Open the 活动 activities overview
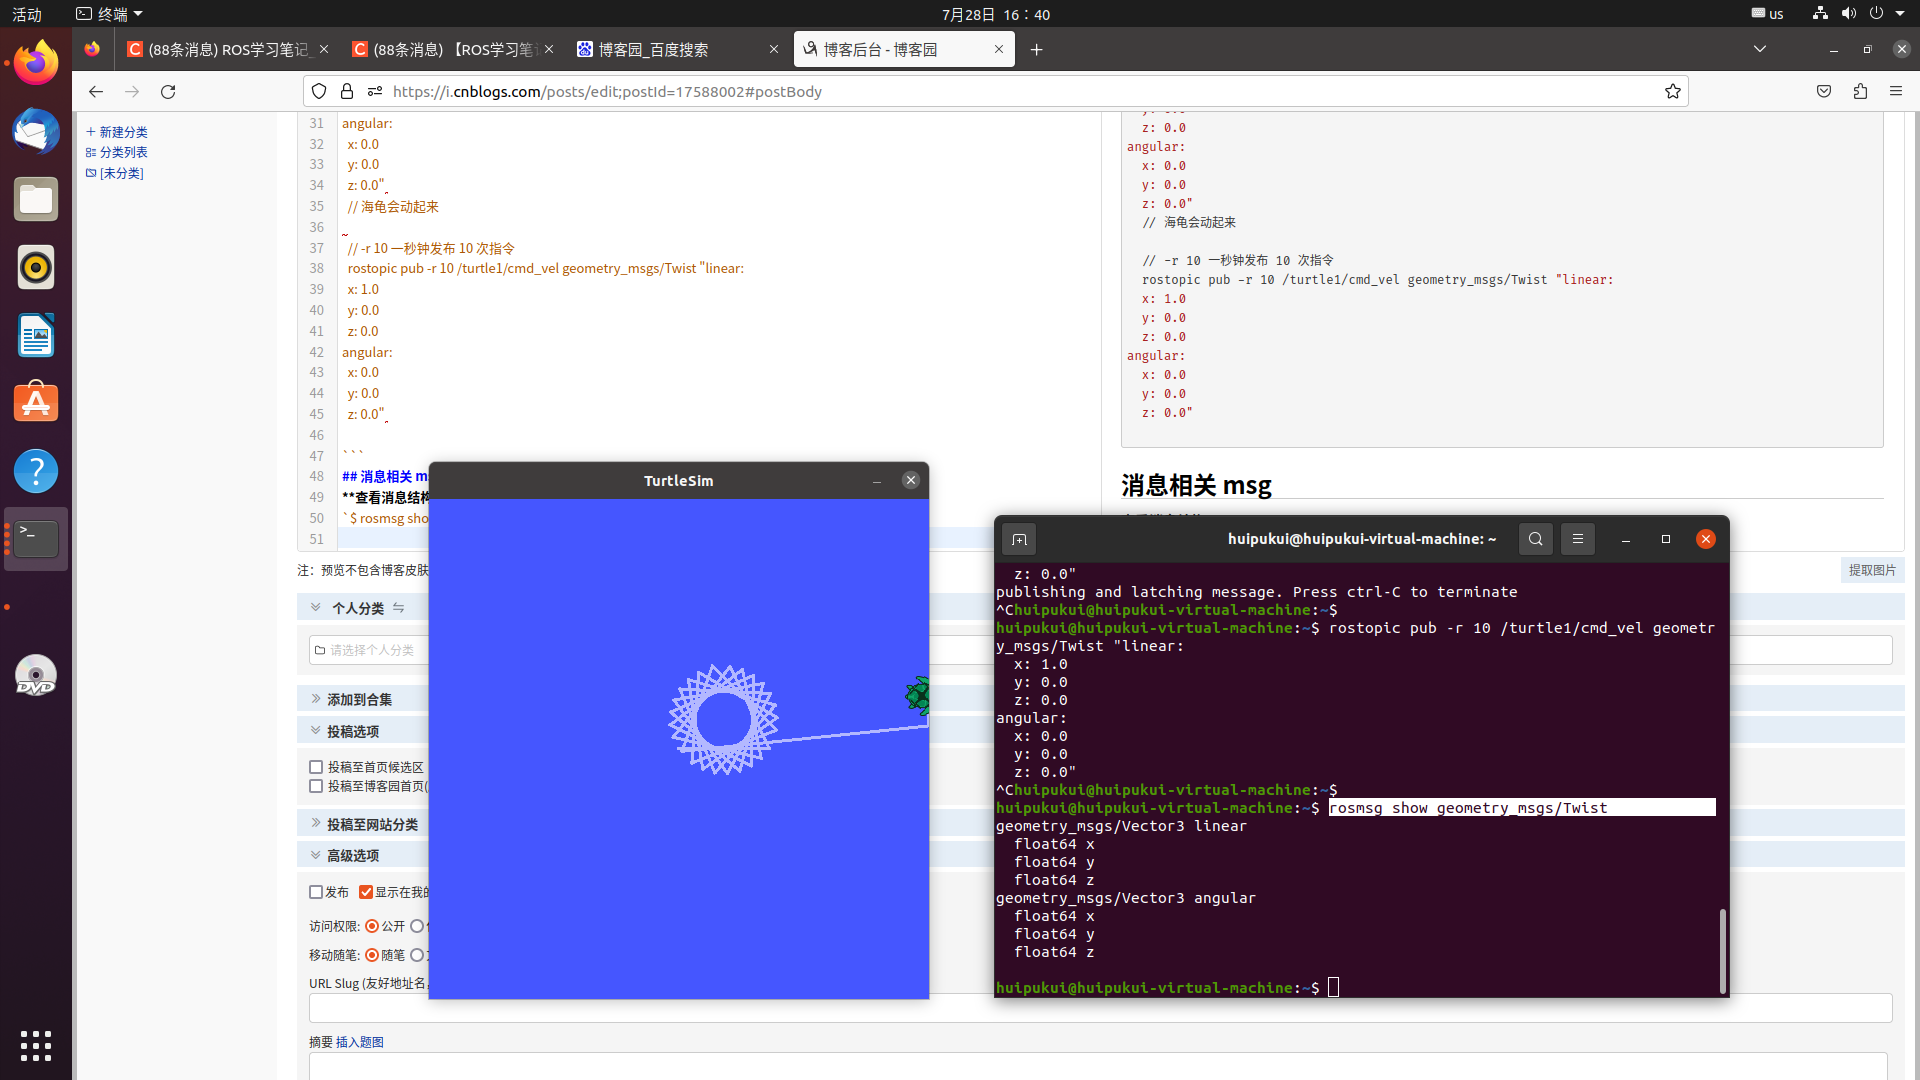The image size is (1920, 1080). 27,14
